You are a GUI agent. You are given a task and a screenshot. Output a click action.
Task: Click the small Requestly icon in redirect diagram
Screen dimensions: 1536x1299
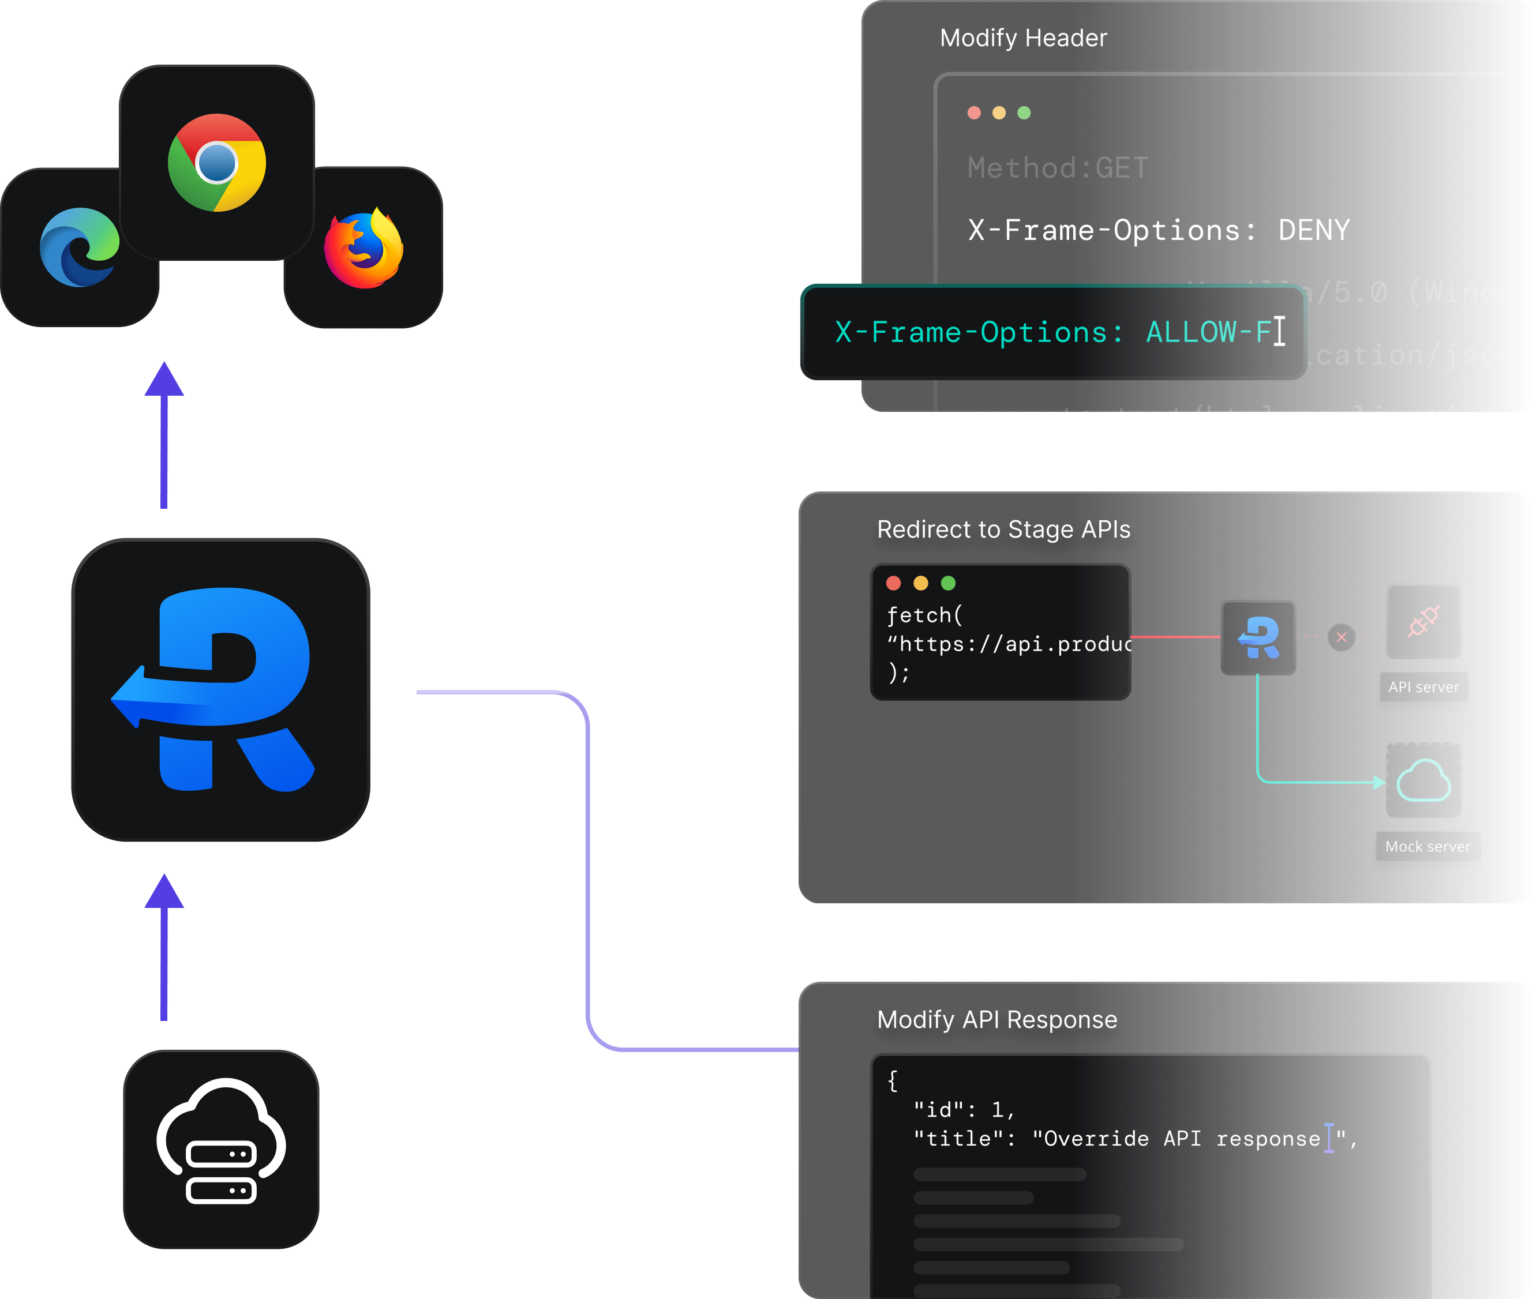(x=1258, y=637)
